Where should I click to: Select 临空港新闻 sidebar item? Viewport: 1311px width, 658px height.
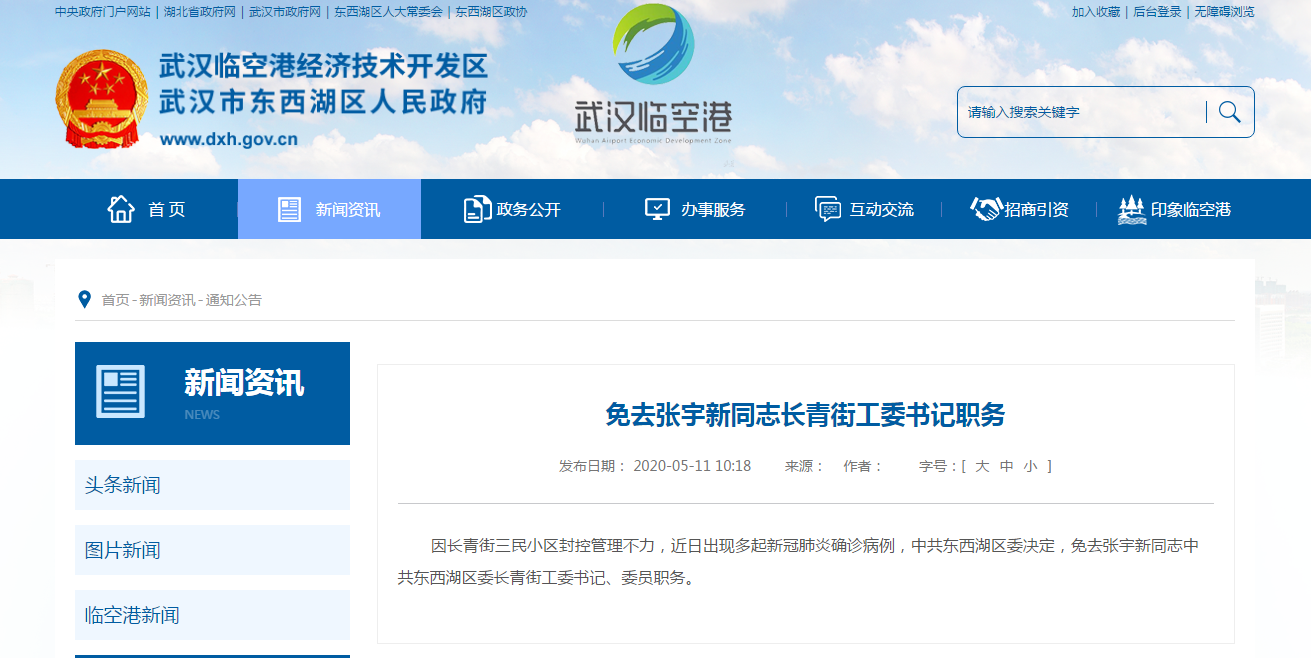tap(132, 615)
